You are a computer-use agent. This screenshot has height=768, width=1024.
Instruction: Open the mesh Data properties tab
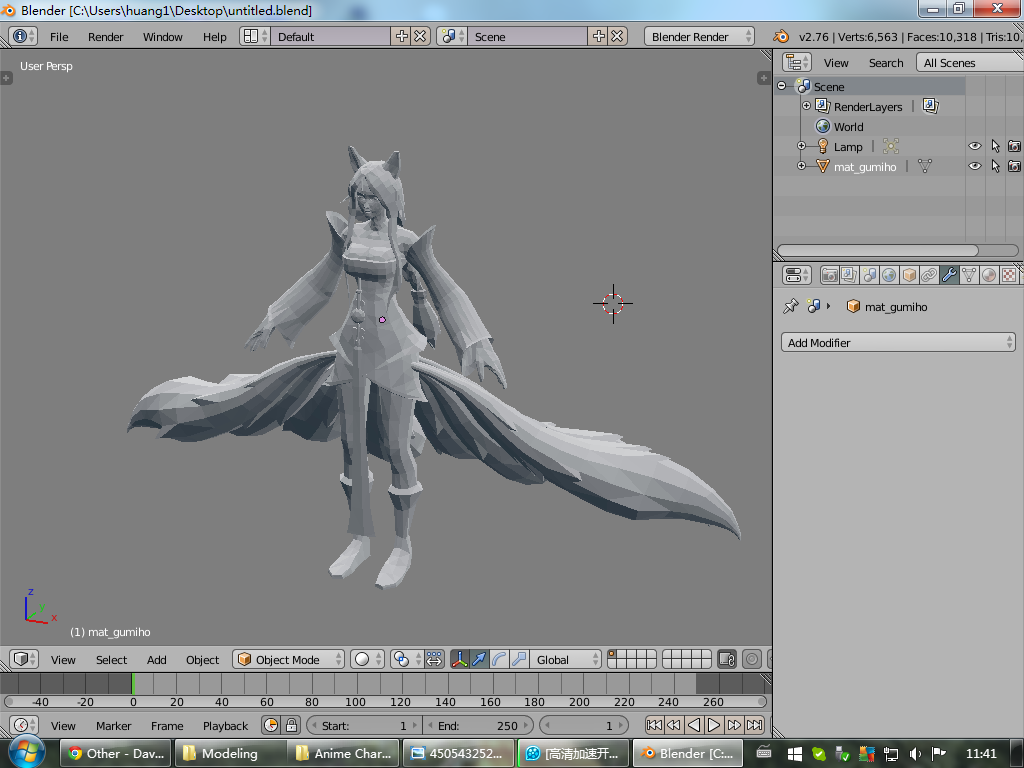(x=969, y=275)
